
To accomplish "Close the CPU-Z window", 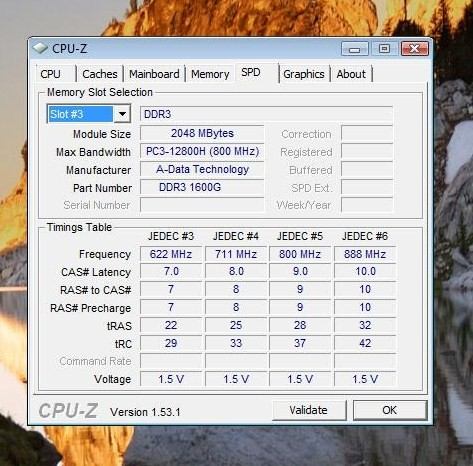I will coord(414,49).
